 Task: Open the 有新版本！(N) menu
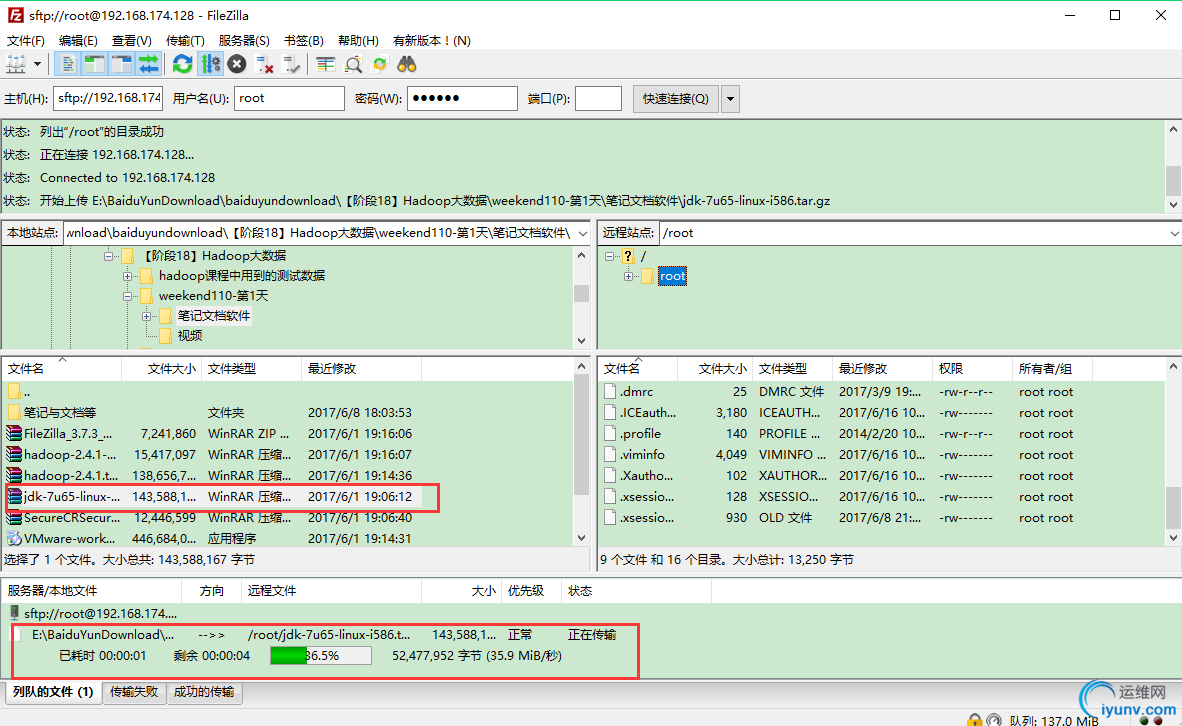pos(432,41)
